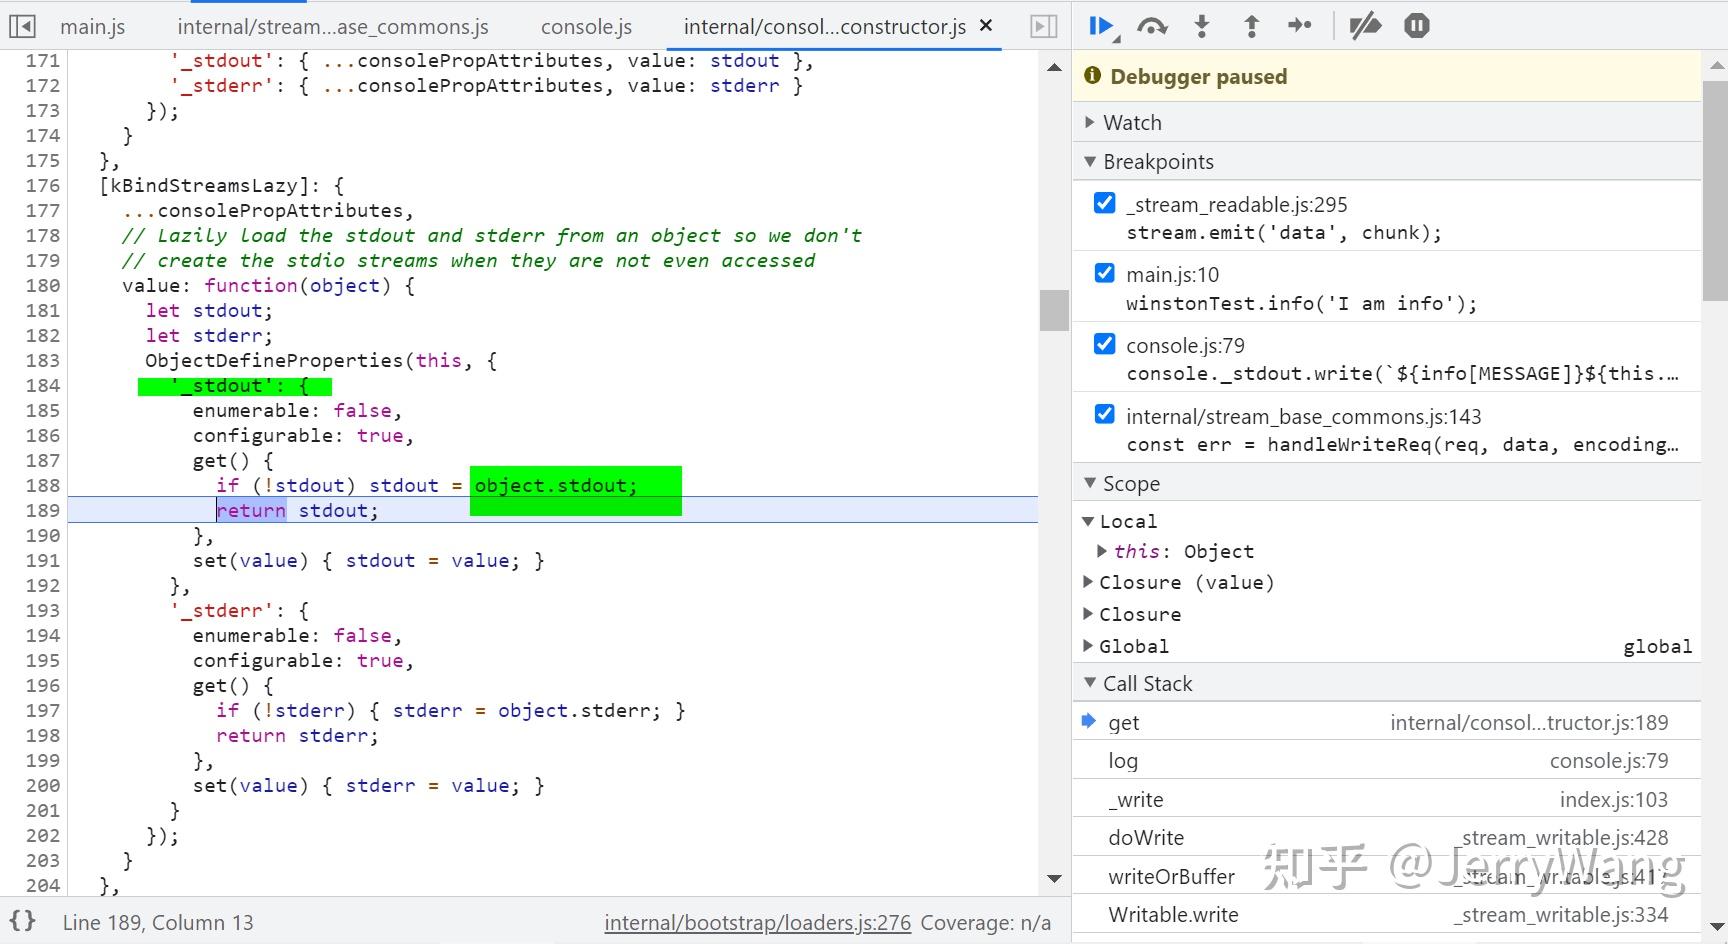
Task: Step over next function call
Action: (x=1152, y=26)
